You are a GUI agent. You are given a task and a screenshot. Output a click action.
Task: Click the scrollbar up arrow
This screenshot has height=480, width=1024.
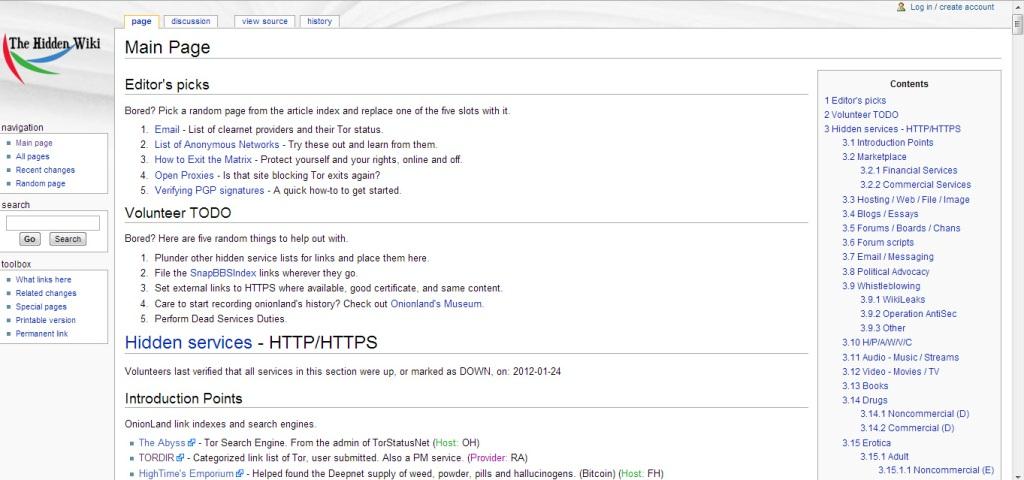pos(1017,7)
